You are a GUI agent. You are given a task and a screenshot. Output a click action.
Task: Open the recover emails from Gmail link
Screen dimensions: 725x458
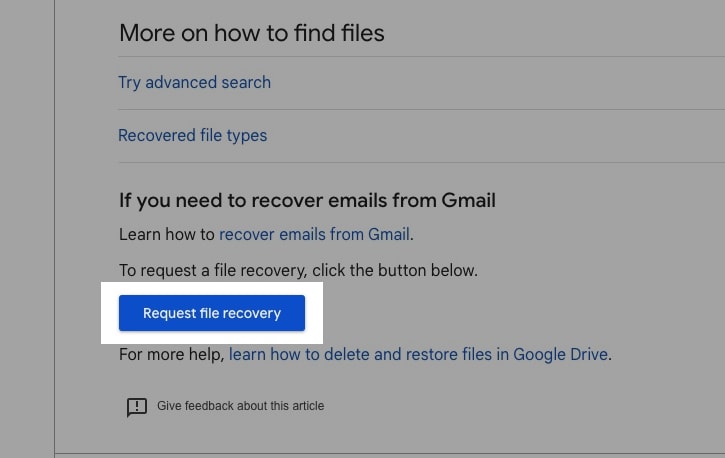point(314,234)
